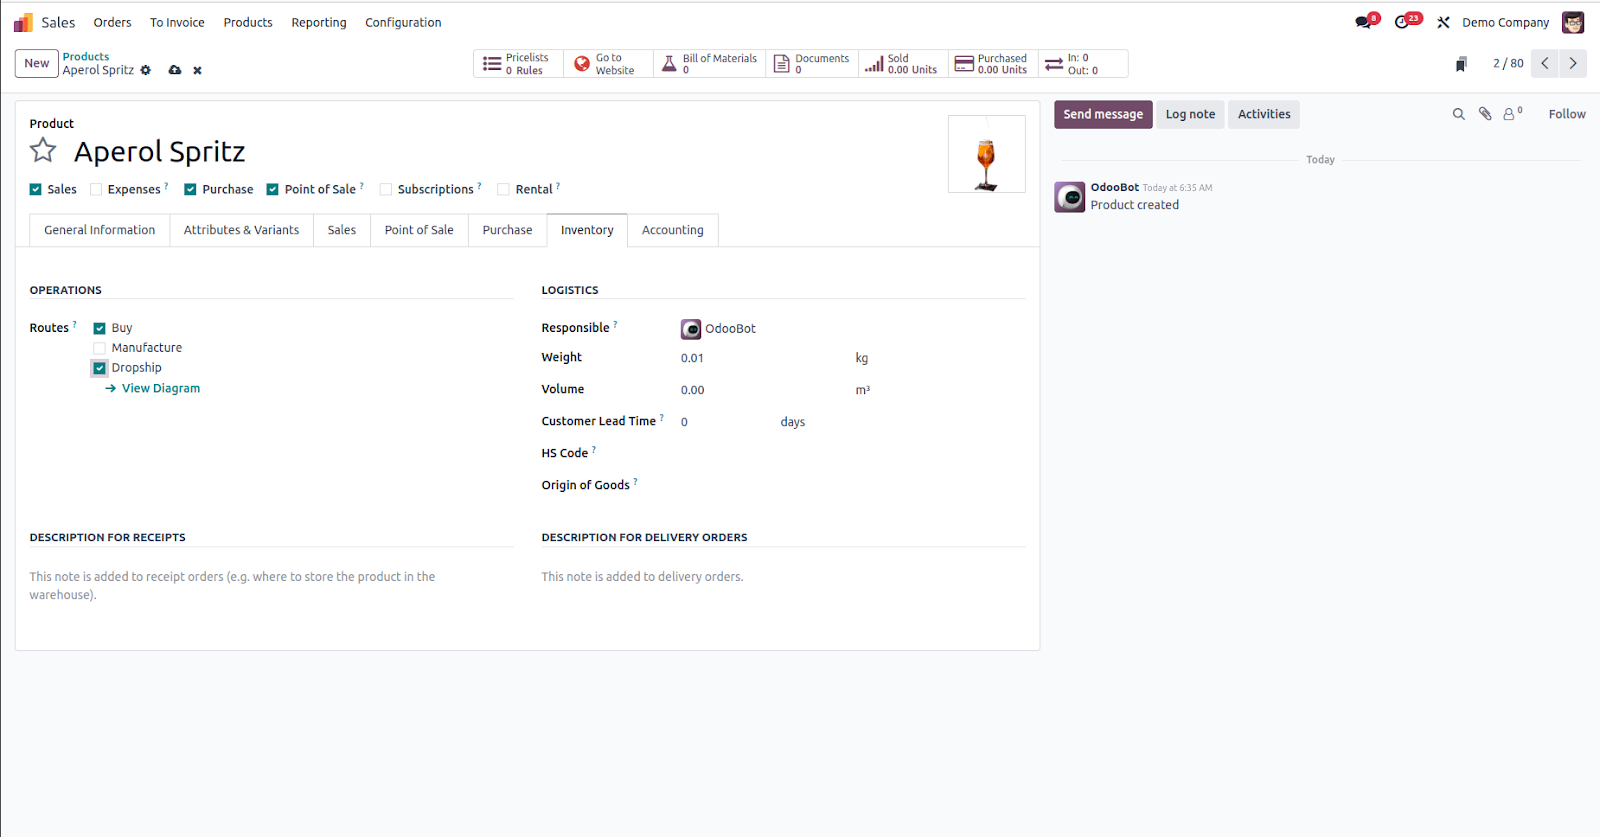Image resolution: width=1600 pixels, height=837 pixels.
Task: Enable the Rental checkbox
Action: coord(503,189)
